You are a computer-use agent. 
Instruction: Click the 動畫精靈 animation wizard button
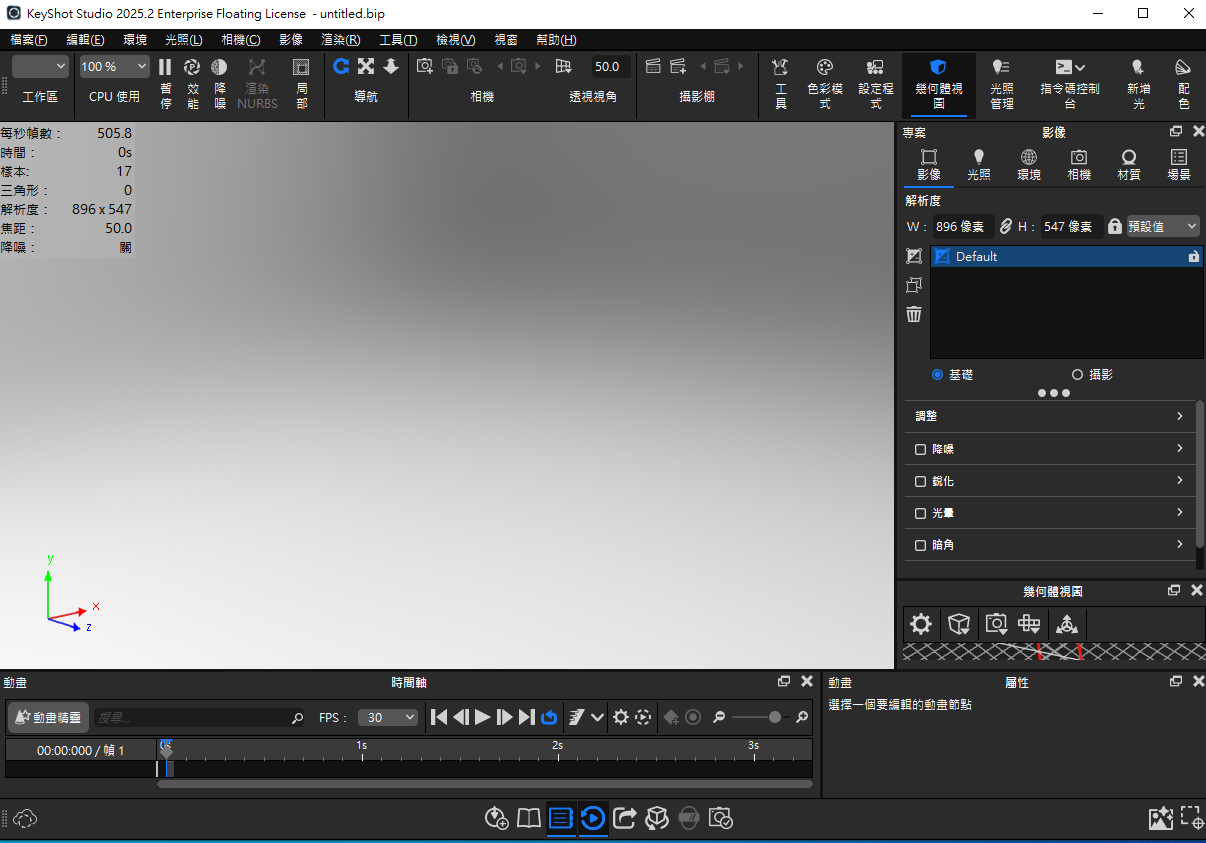pos(48,717)
